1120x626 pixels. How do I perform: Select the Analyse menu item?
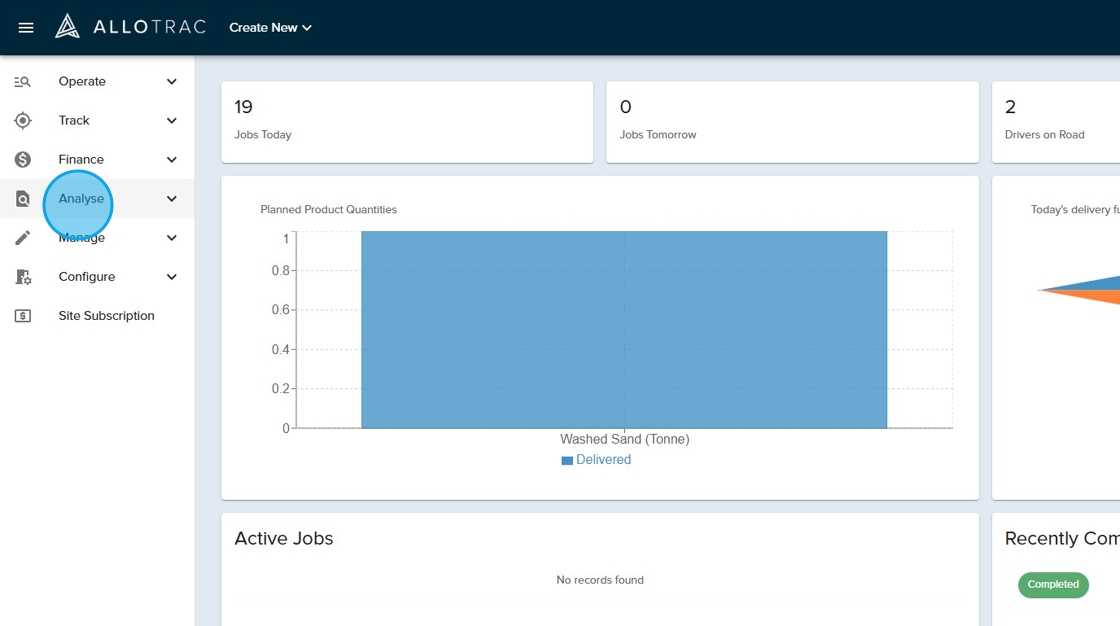click(x=81, y=199)
